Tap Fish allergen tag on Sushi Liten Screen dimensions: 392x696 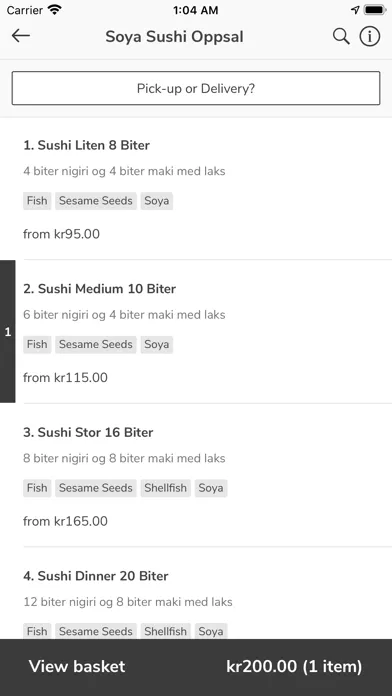pos(37,201)
